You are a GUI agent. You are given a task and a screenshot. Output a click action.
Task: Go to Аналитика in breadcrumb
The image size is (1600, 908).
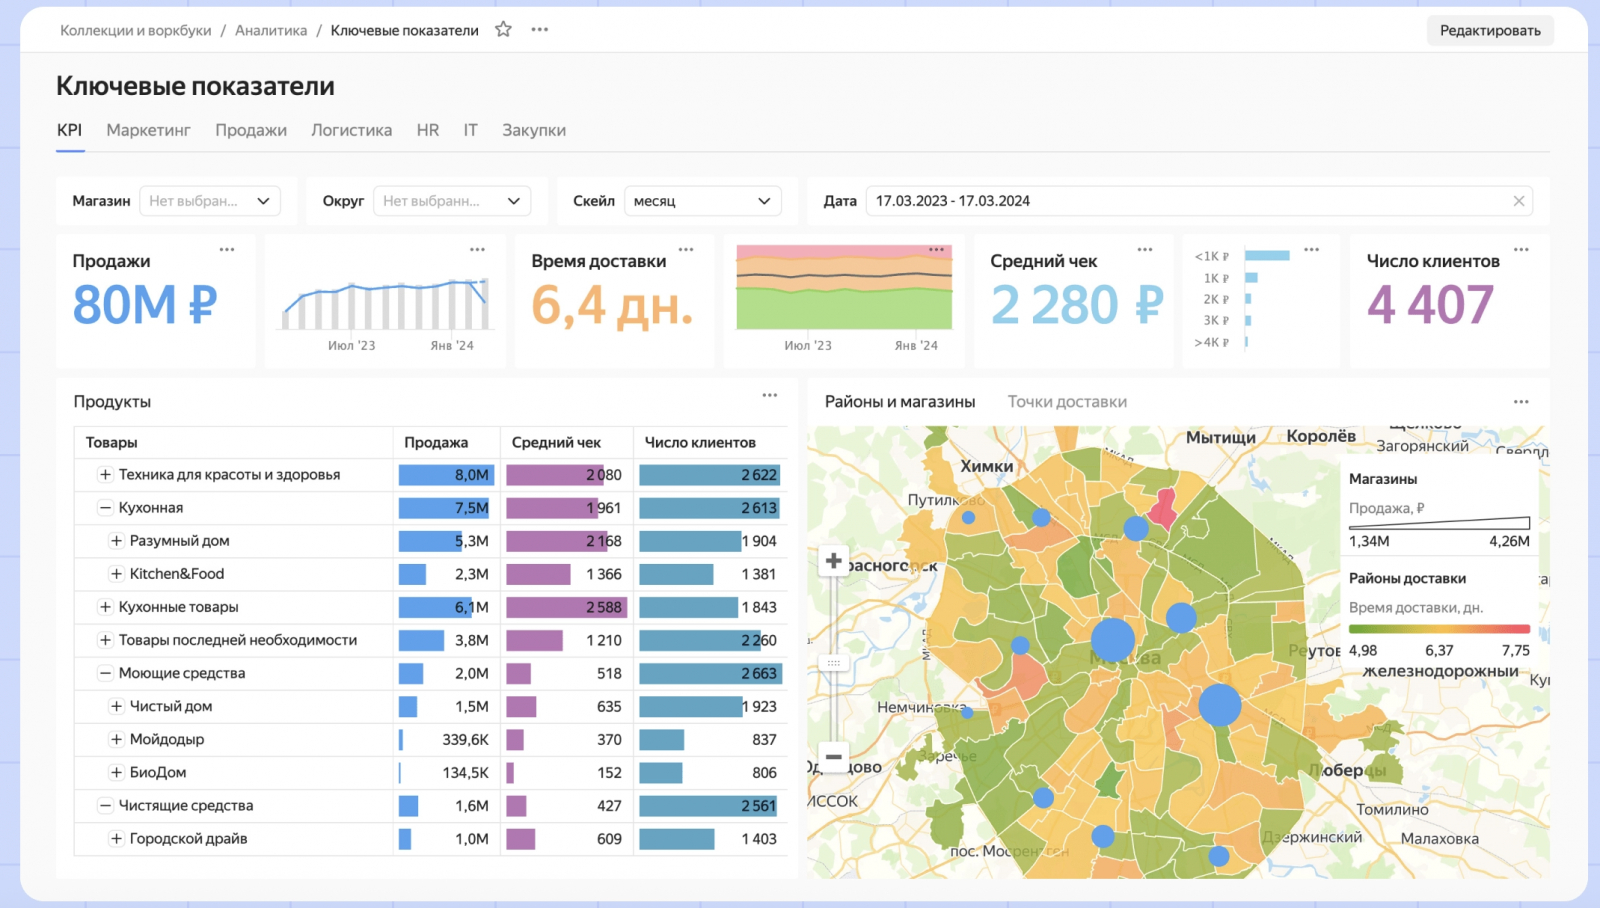click(x=271, y=31)
